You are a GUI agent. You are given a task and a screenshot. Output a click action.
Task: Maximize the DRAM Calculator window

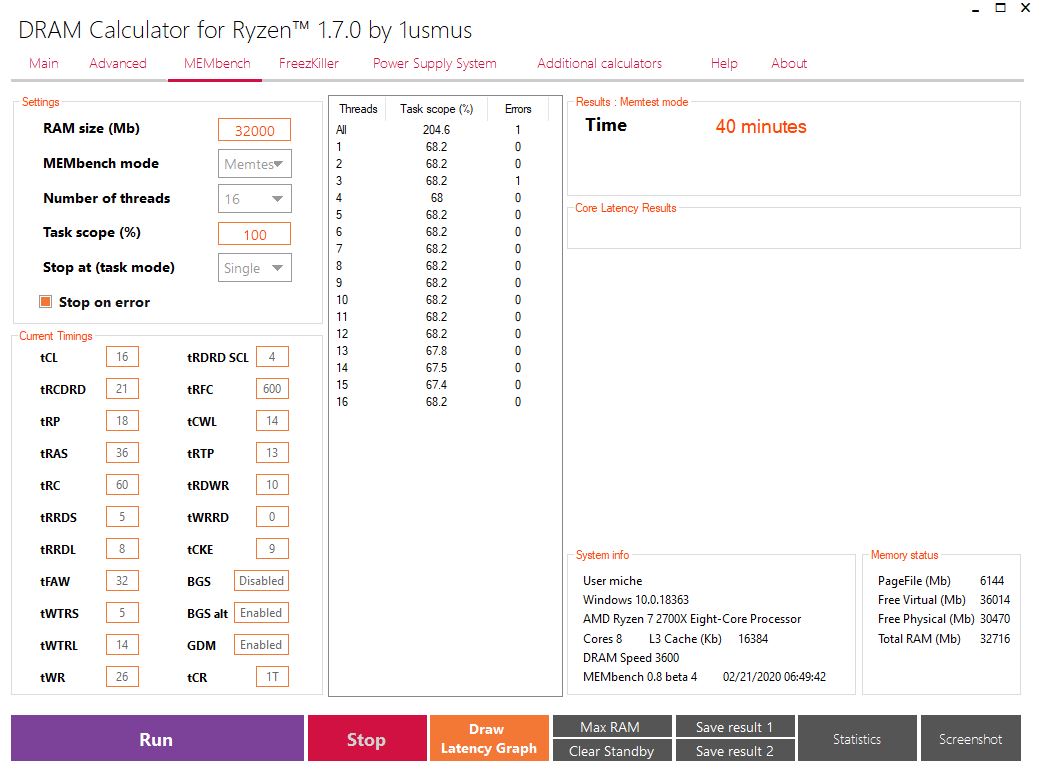(x=1001, y=8)
